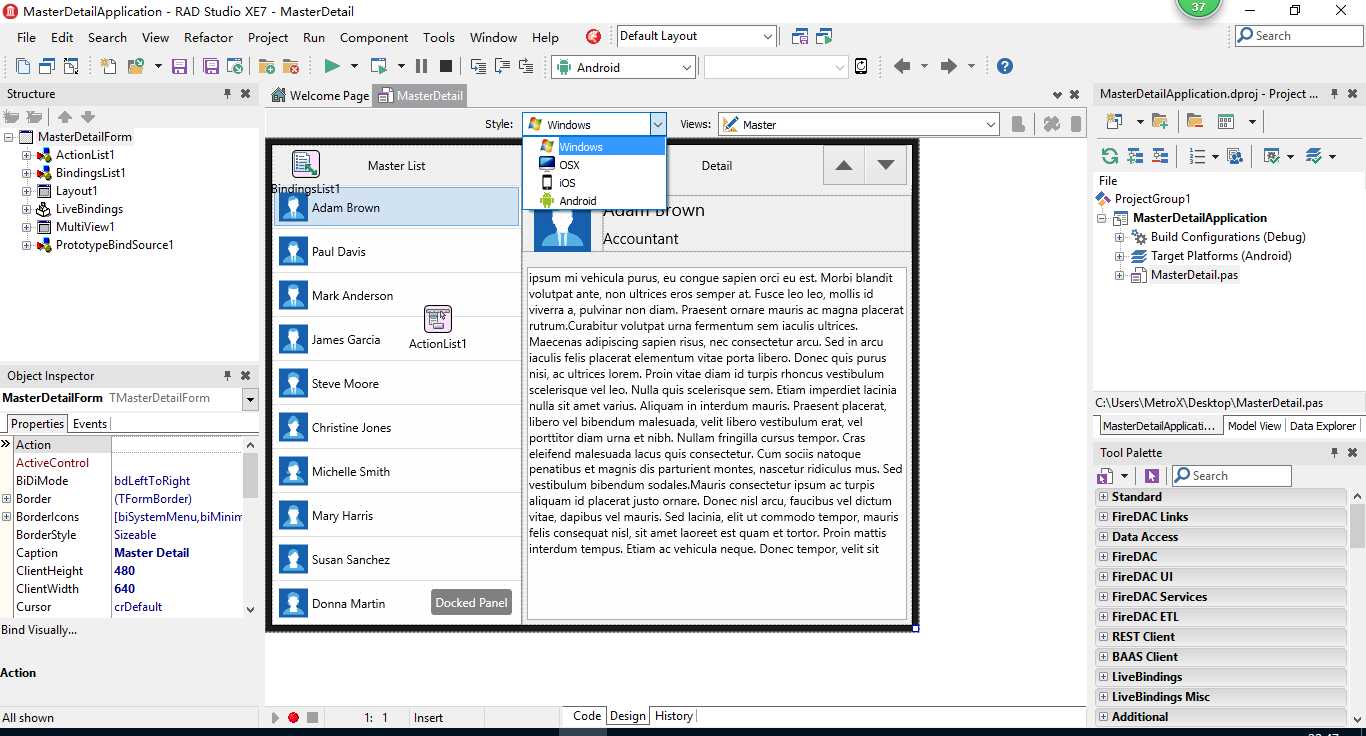The image size is (1366, 736).
Task: Click the move-up arrow in Structure panel
Action: coord(65,117)
